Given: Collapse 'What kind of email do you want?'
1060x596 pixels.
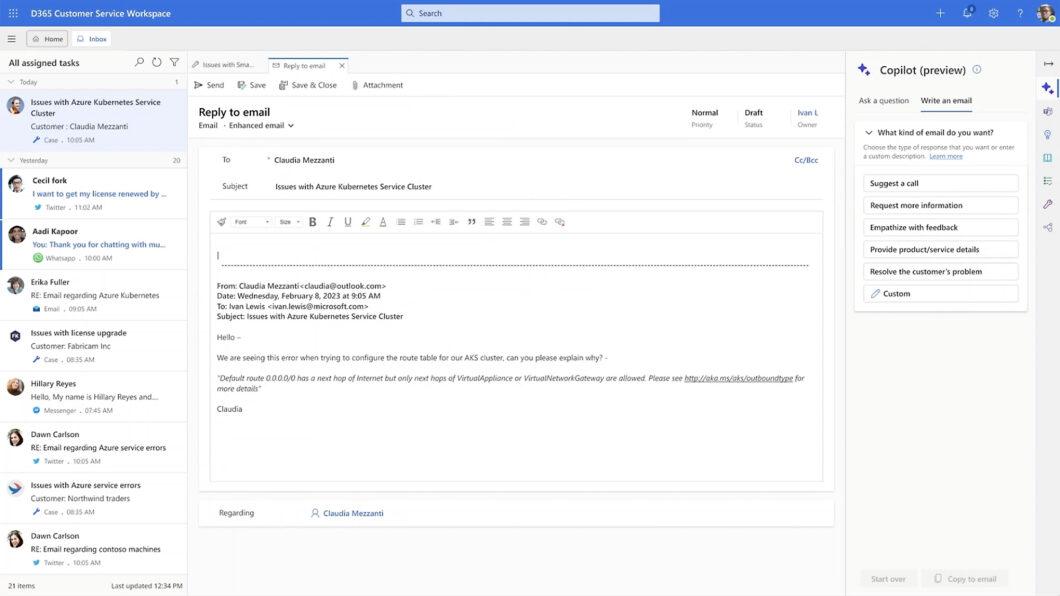Looking at the screenshot, I should pos(869,132).
